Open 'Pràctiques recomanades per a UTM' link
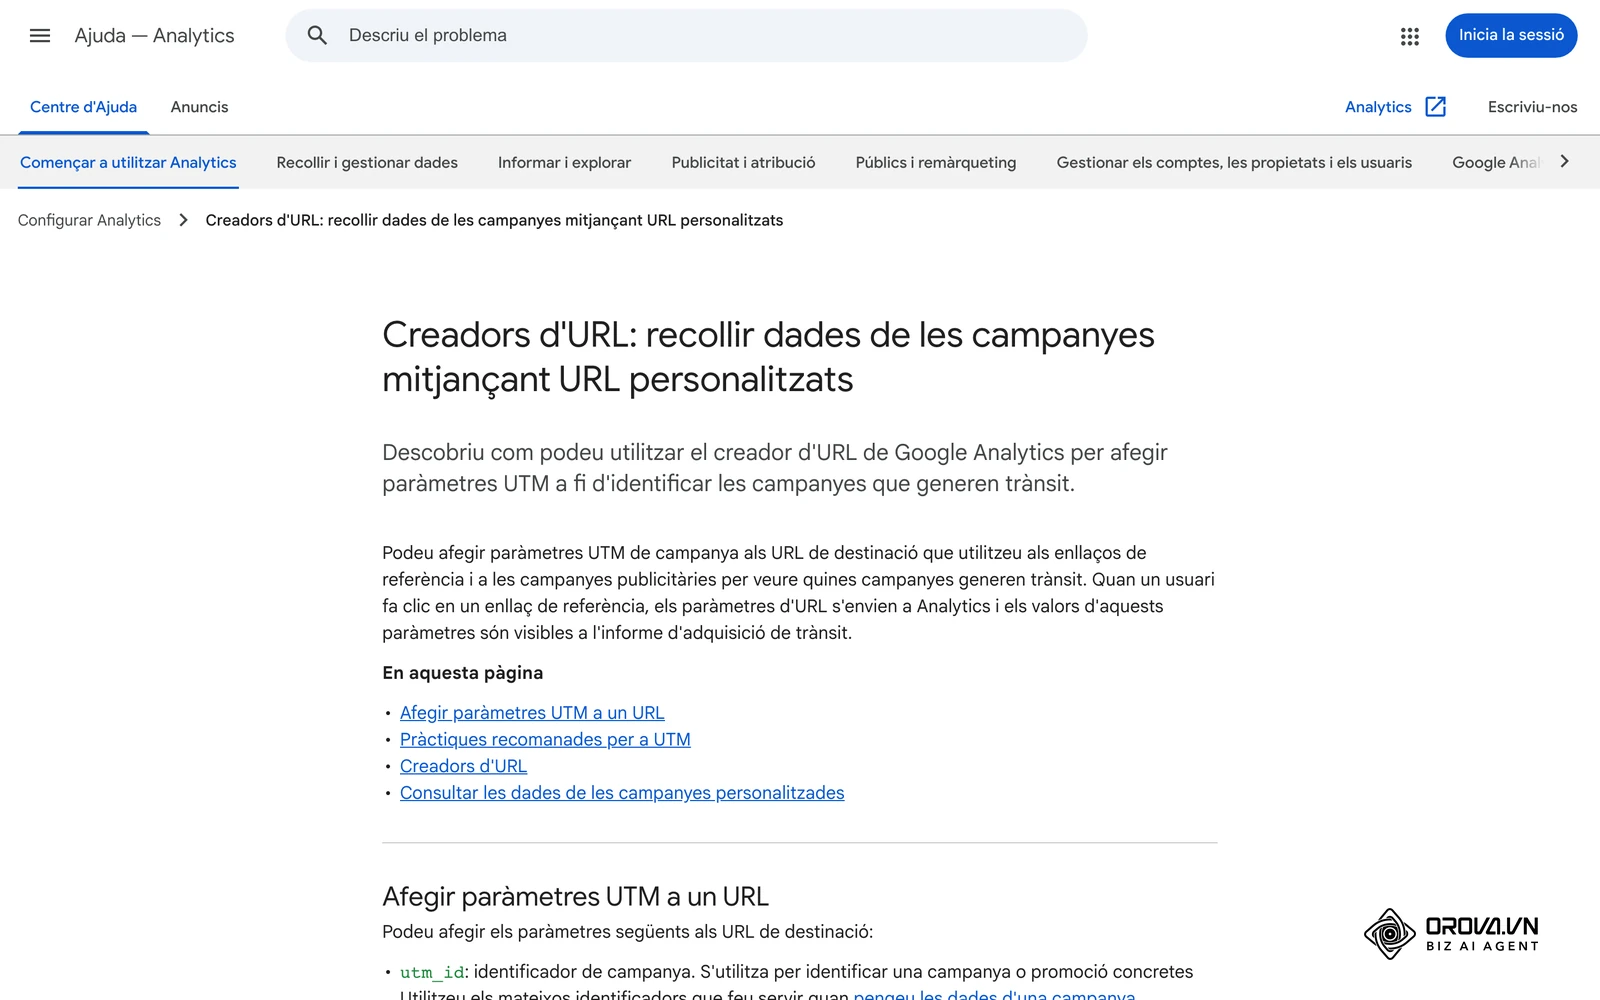The width and height of the screenshot is (1600, 1000). 545,740
